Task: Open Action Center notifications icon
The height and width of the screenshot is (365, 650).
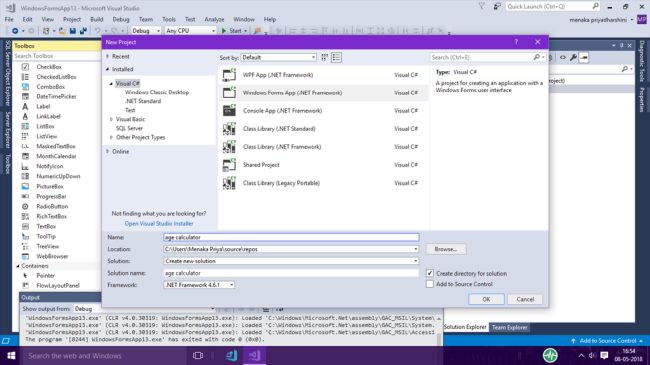Action: pyautogui.click(x=604, y=355)
